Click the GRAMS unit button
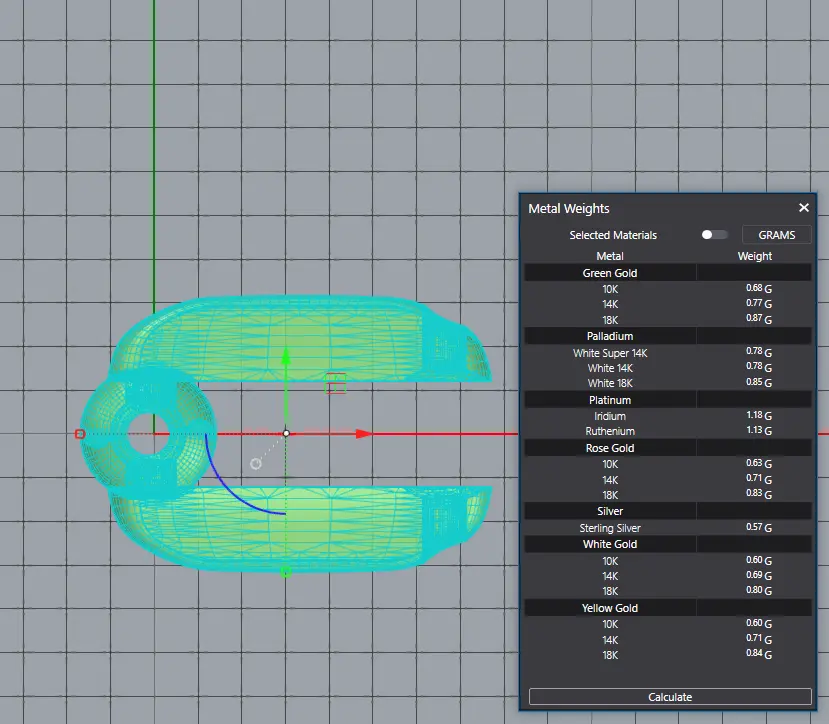 click(x=777, y=235)
